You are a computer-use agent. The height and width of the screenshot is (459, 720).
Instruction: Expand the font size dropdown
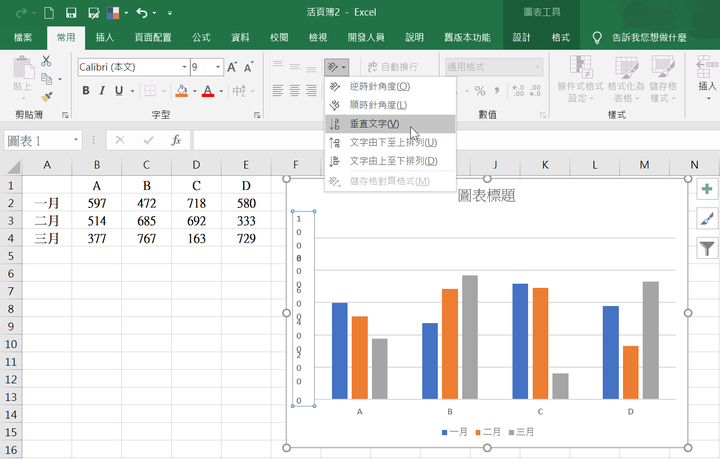click(x=217, y=67)
